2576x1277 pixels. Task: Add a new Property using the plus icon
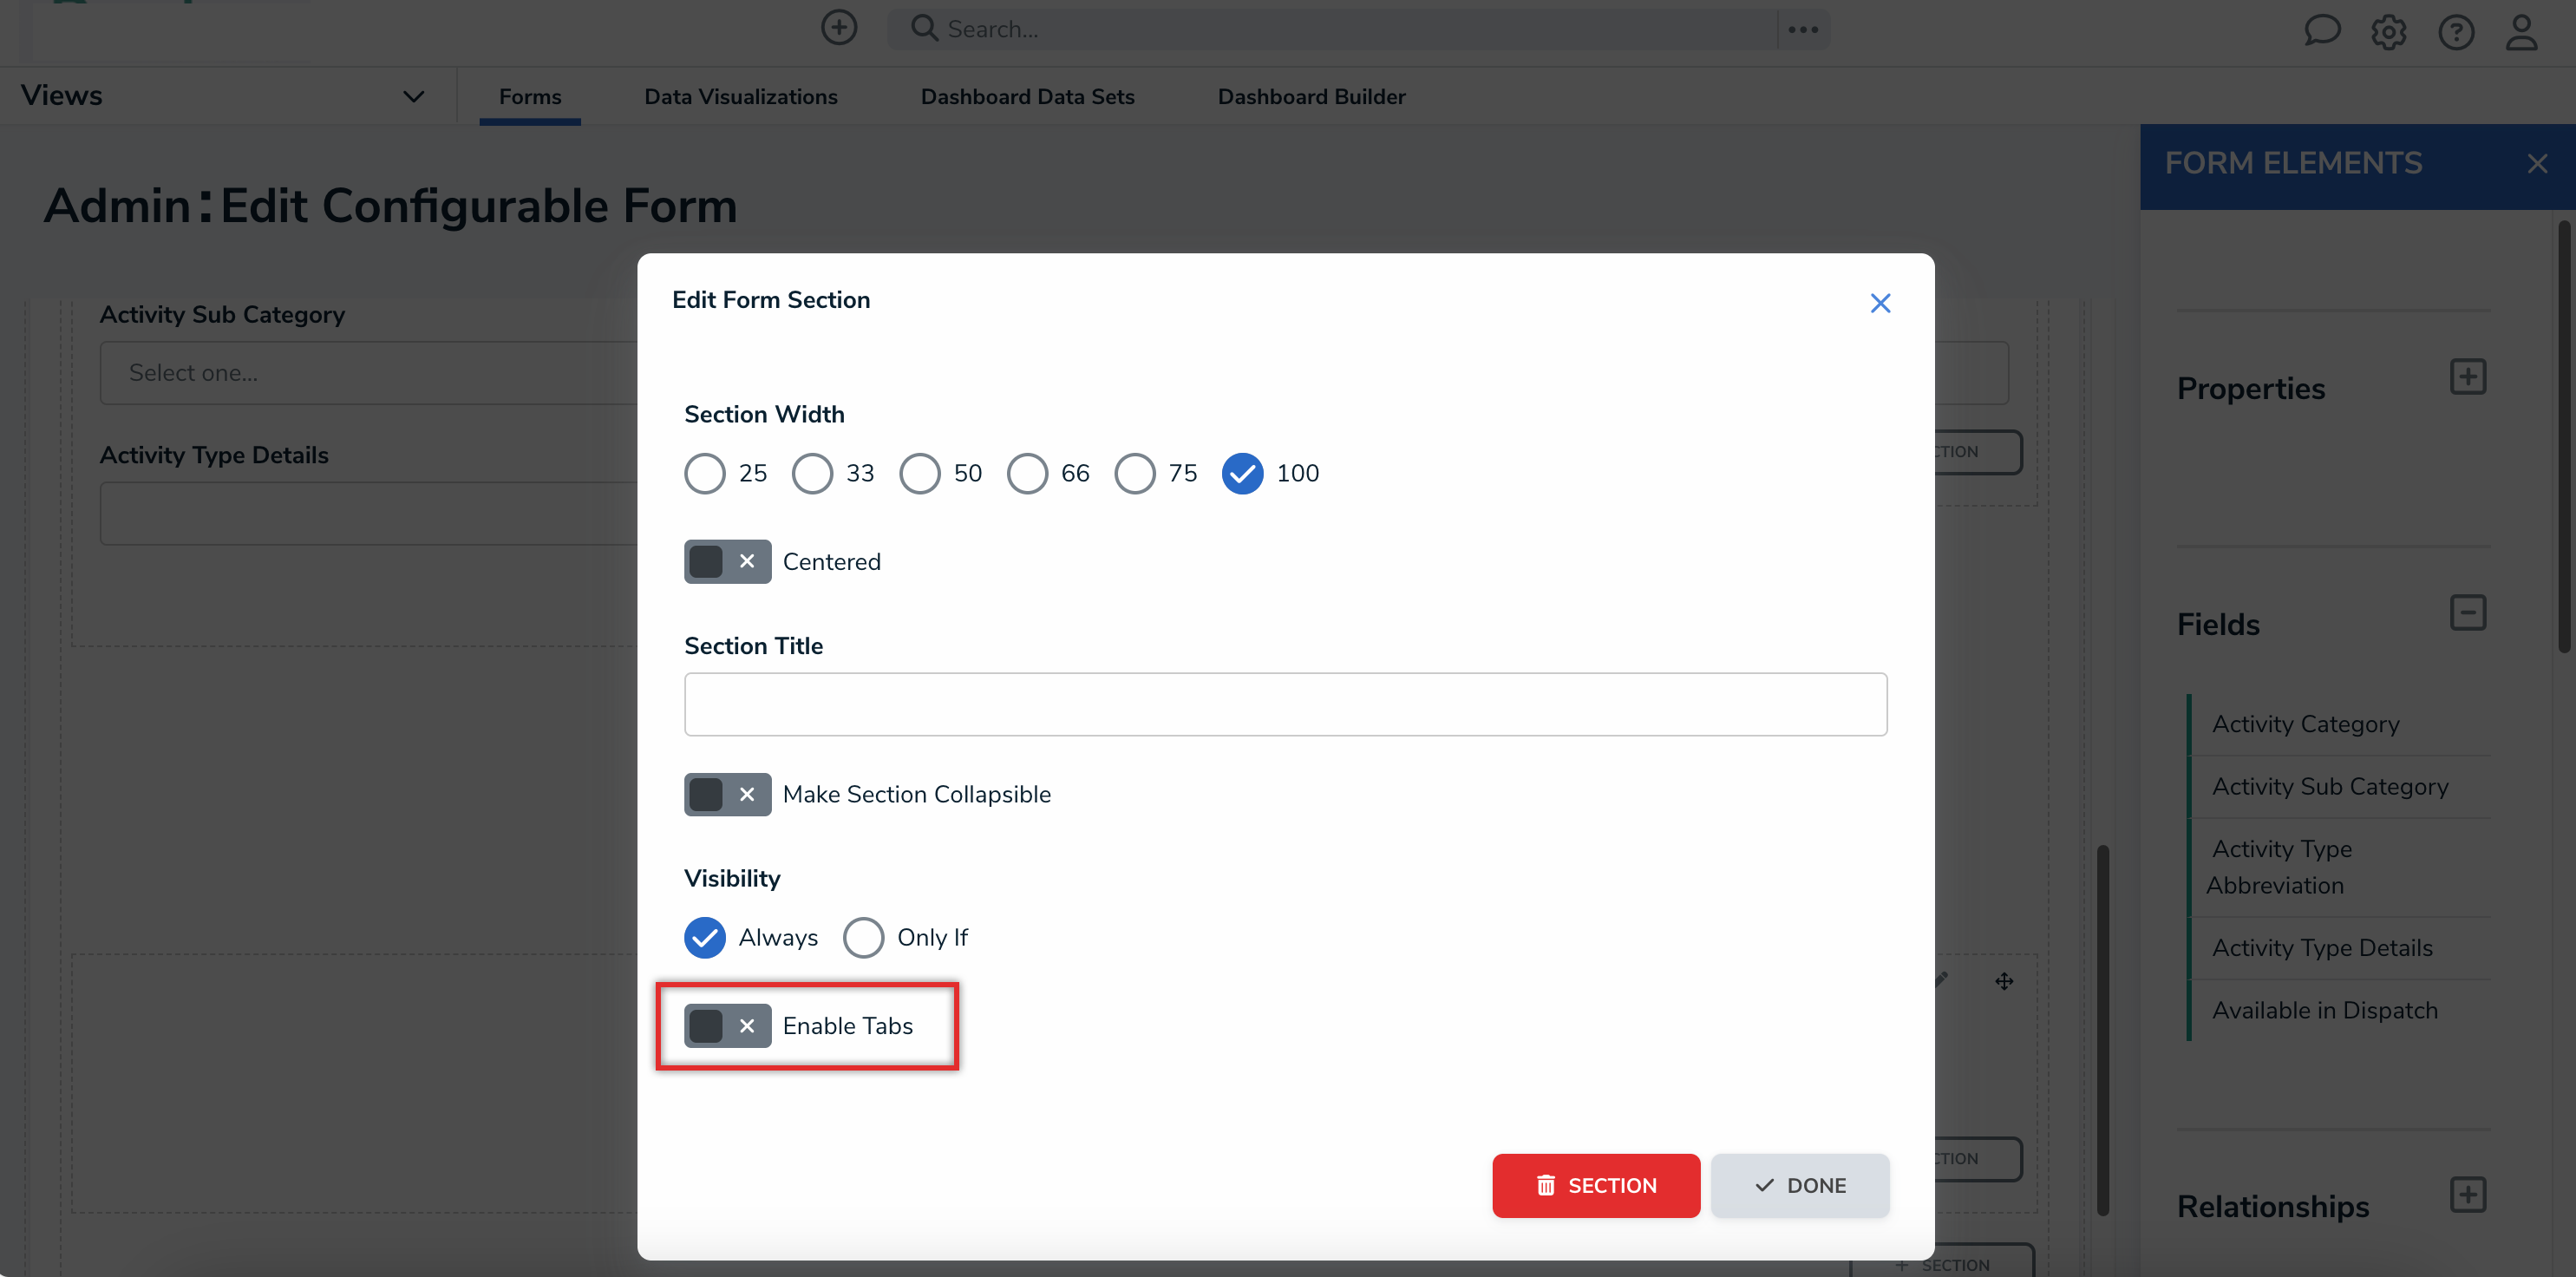tap(2469, 376)
